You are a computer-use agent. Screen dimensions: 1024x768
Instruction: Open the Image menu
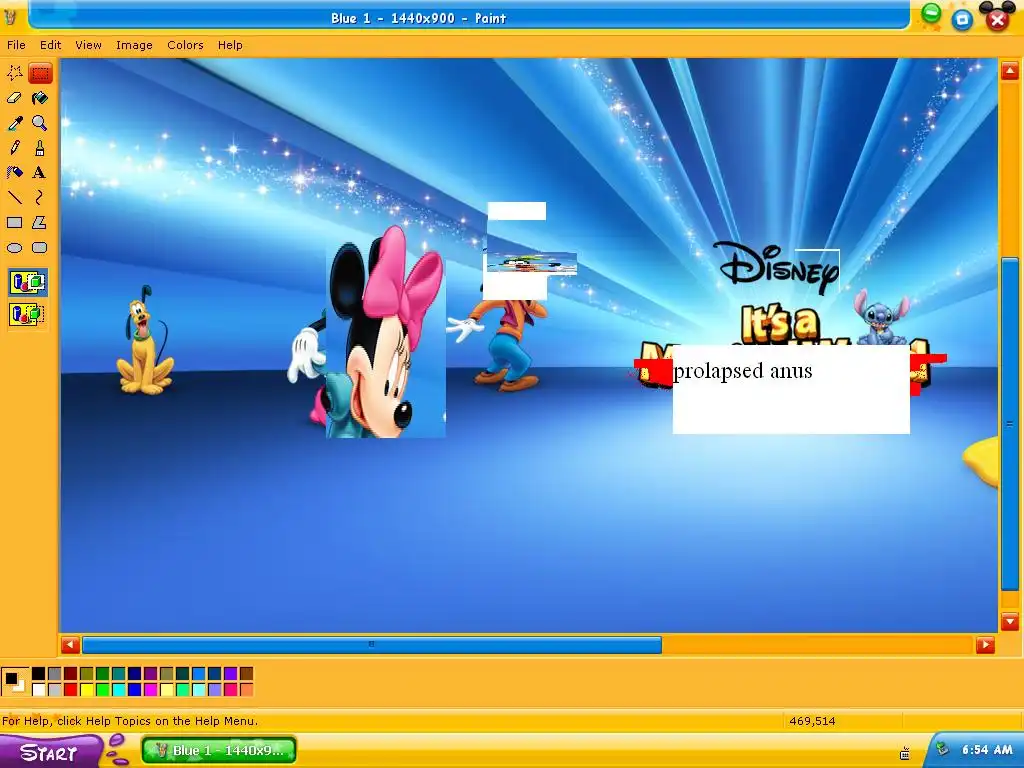point(134,45)
